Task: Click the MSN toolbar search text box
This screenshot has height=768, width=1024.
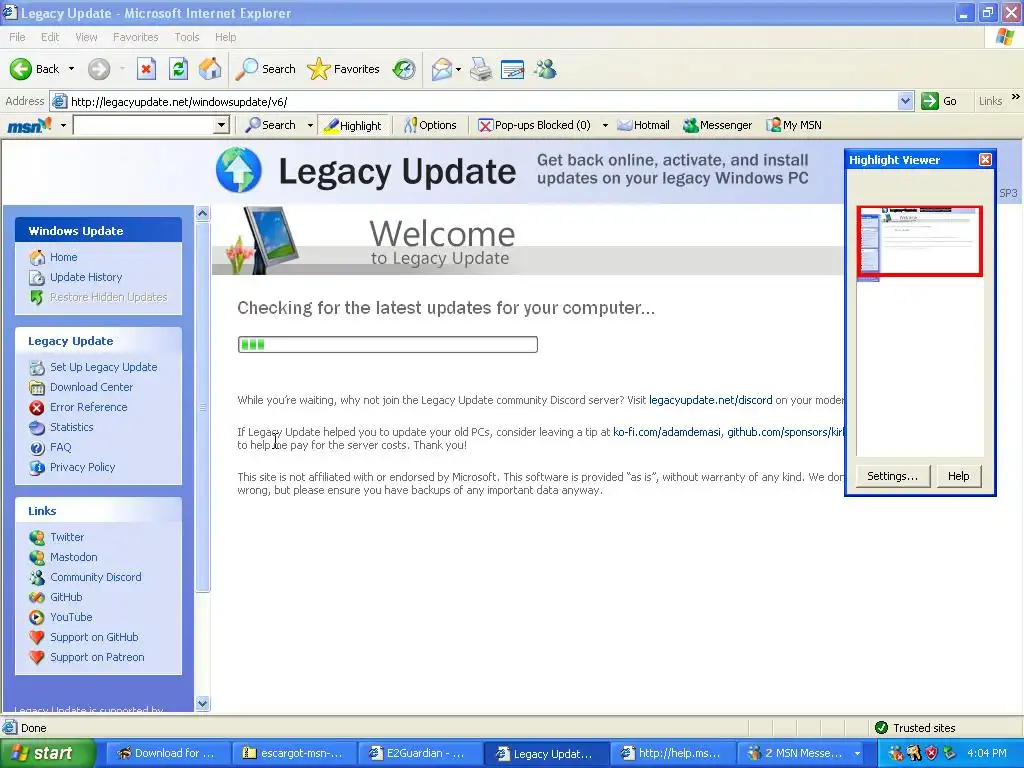Action: point(144,125)
